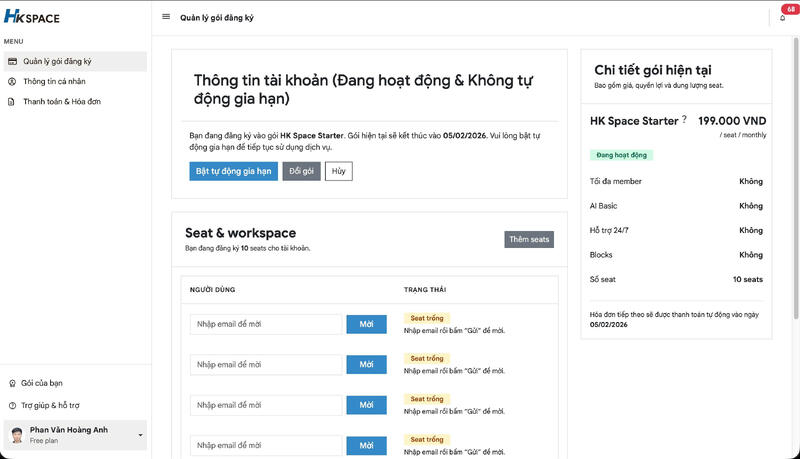The image size is (800, 459).
Task: Click Phan Văn Hoàng Anh avatar photo
Action: click(x=17, y=435)
